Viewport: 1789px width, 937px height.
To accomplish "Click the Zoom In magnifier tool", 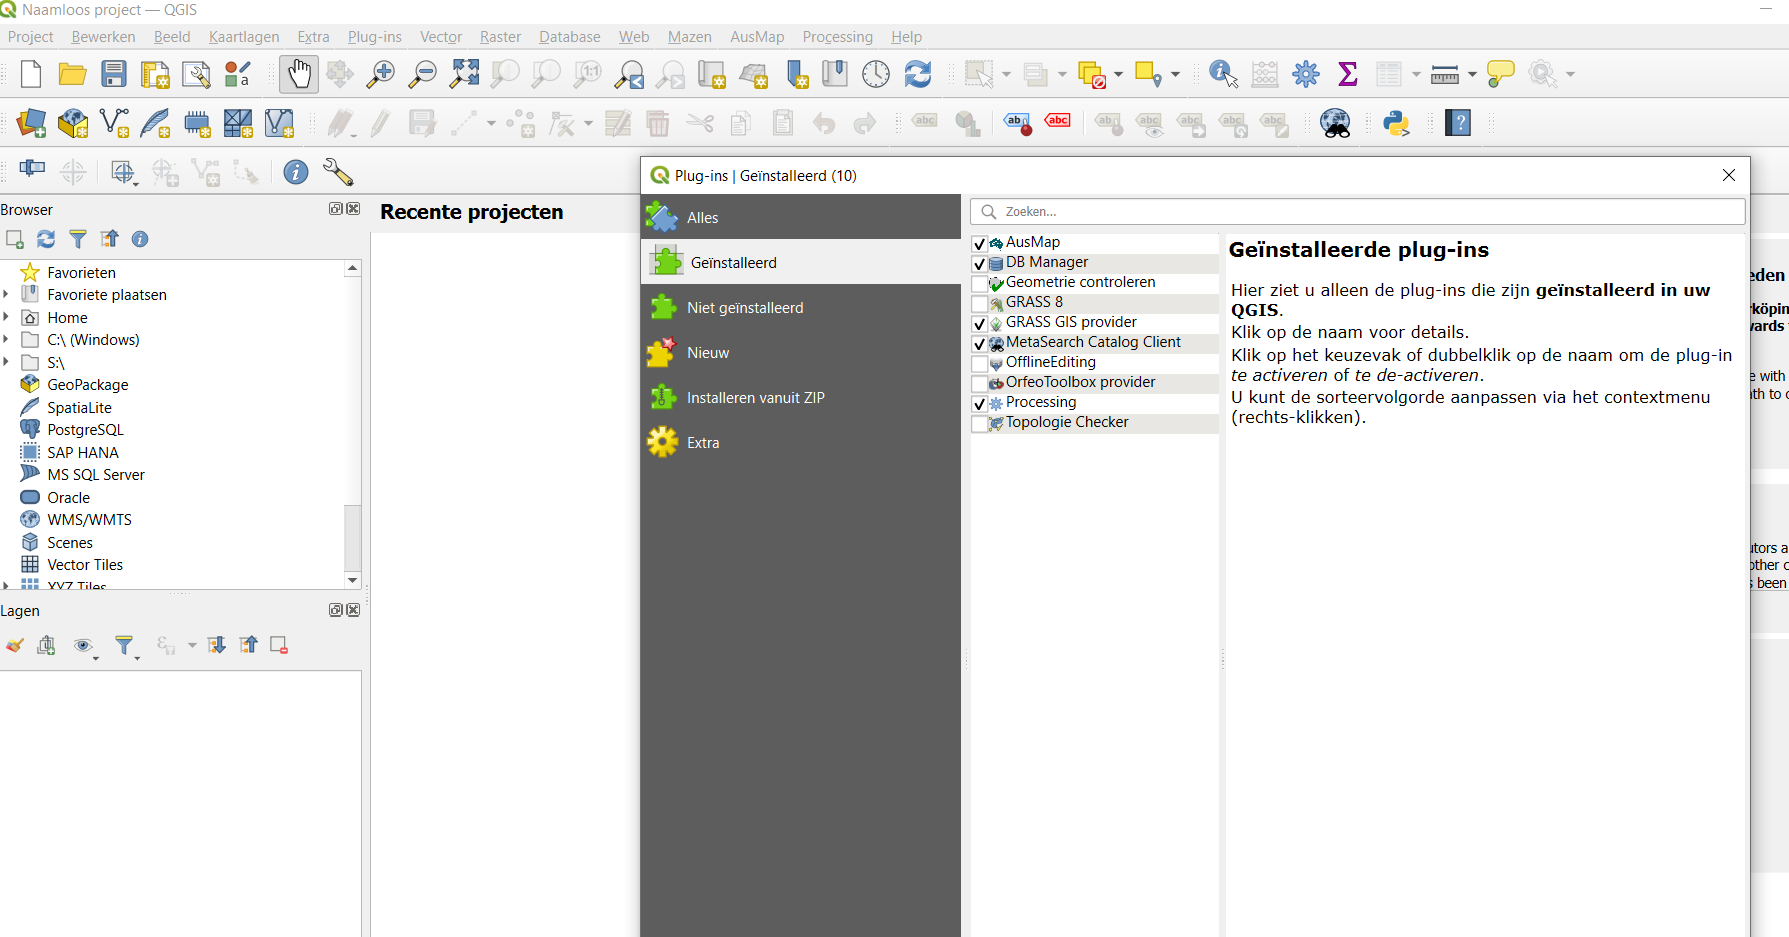I will coord(381,74).
